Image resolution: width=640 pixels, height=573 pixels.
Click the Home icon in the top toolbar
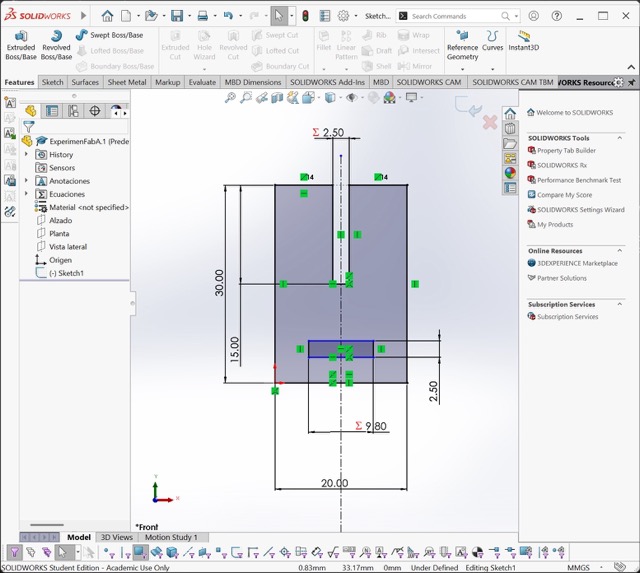[107, 16]
